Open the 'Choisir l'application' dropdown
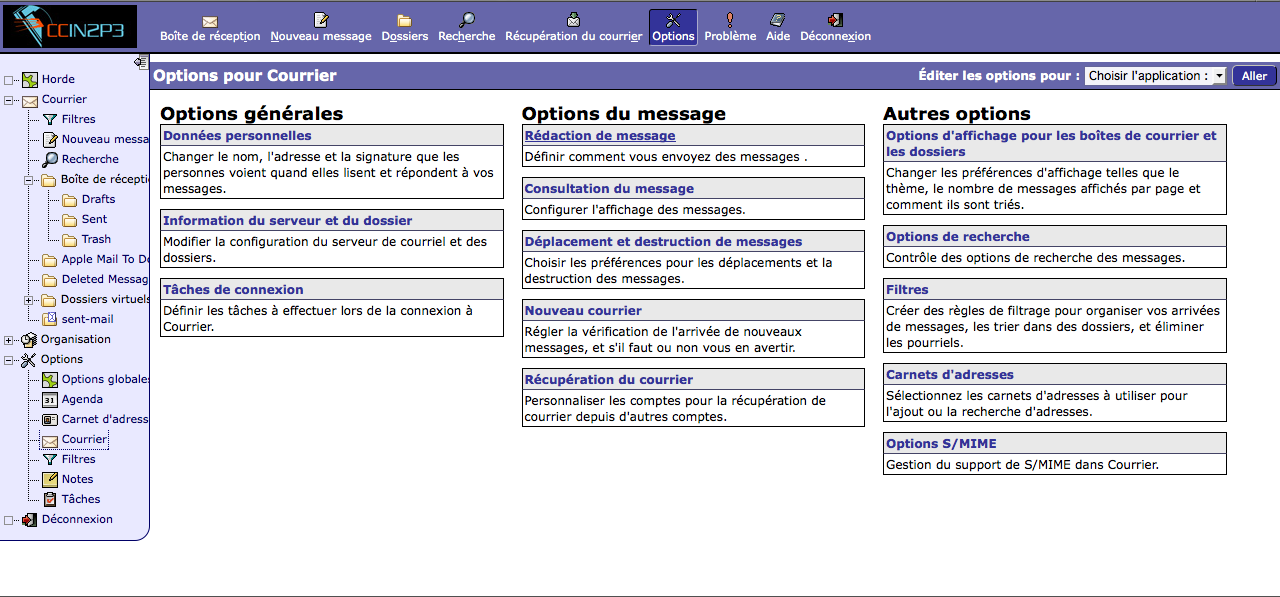The width and height of the screenshot is (1280, 597). [x=1155, y=76]
